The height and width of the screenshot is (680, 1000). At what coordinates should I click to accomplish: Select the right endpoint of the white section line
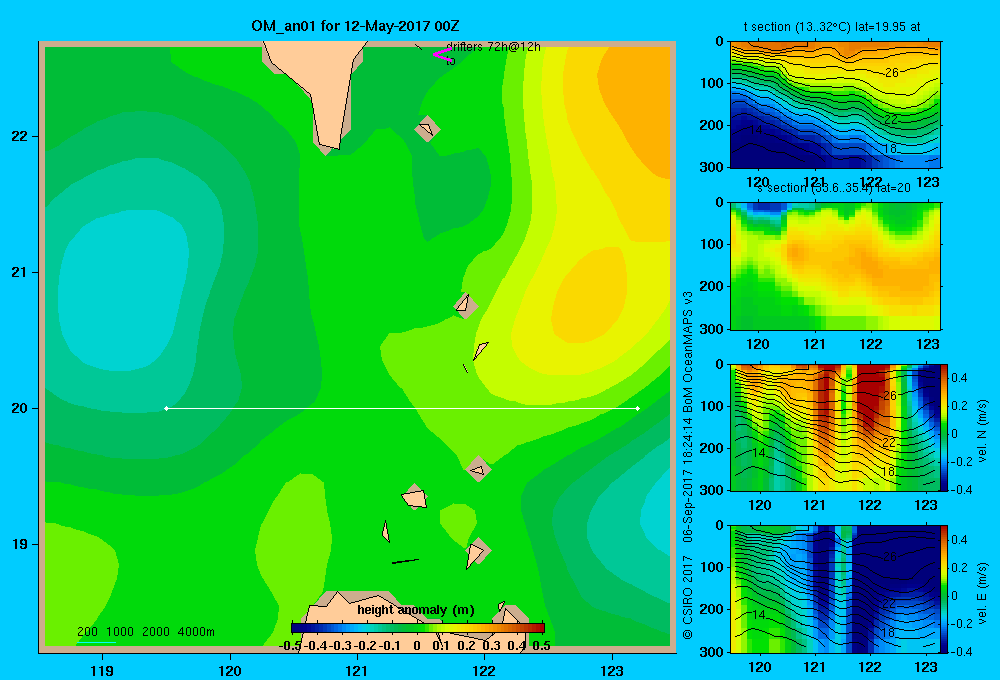638,408
